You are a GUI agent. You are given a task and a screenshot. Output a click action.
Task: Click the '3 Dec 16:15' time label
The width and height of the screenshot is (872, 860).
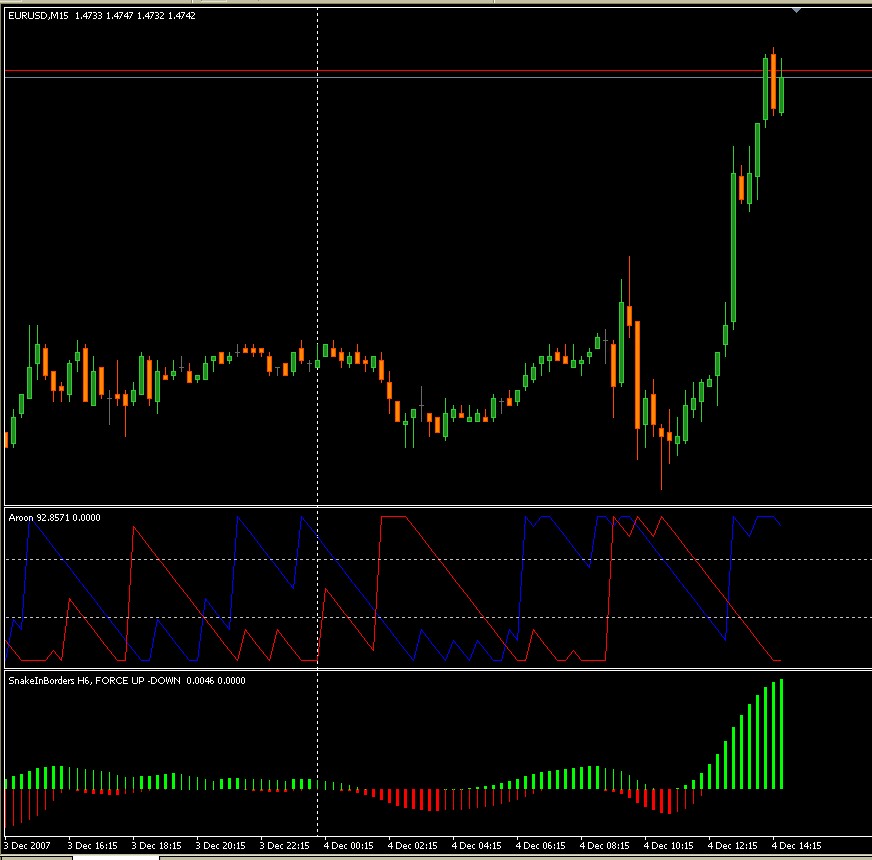click(x=93, y=846)
